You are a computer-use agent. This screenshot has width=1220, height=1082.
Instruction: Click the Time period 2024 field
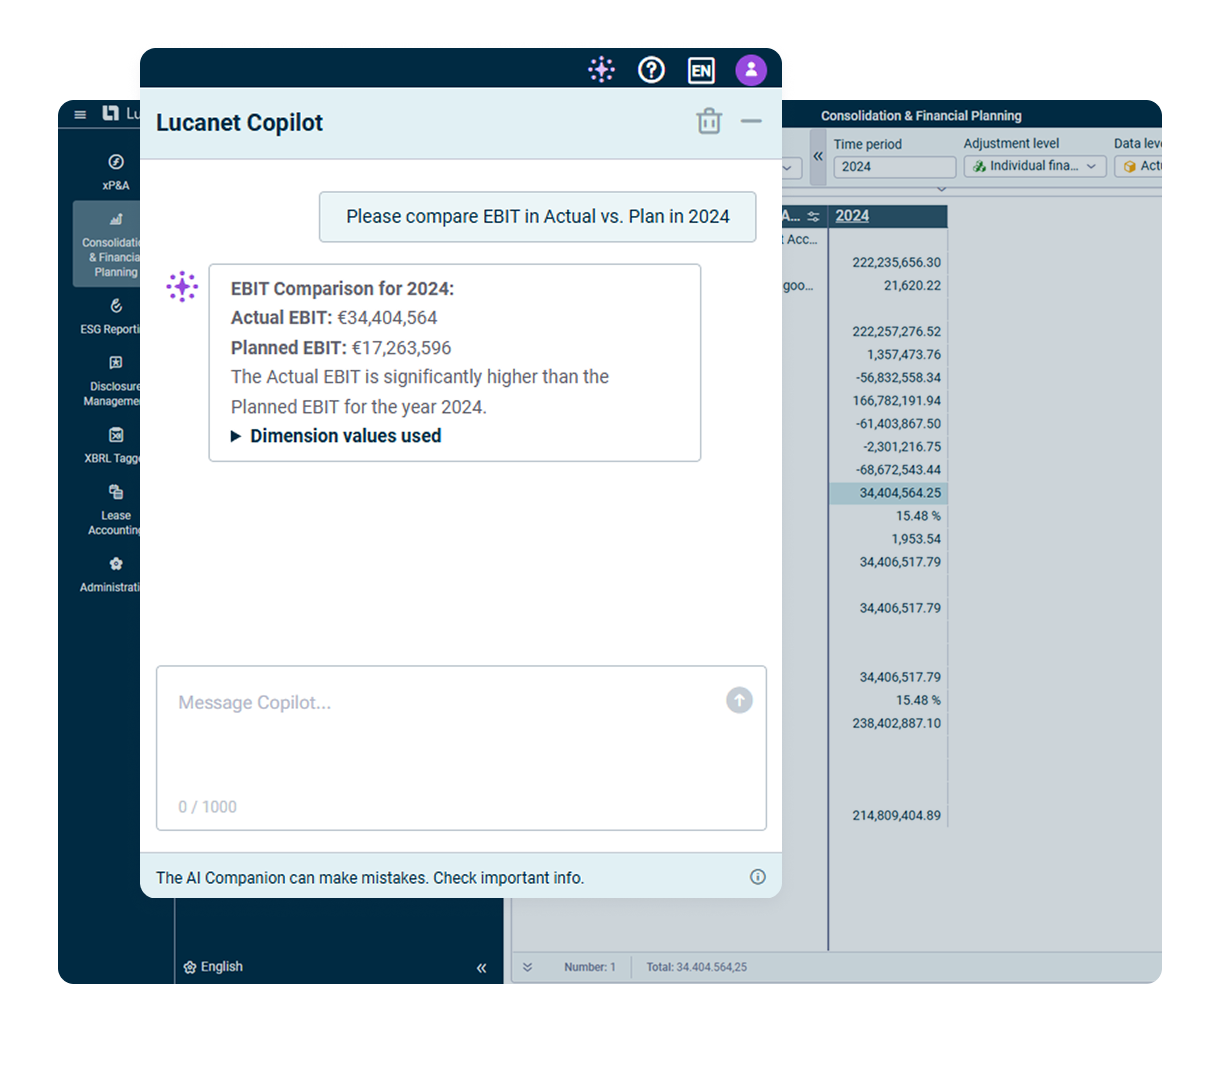pyautogui.click(x=894, y=167)
